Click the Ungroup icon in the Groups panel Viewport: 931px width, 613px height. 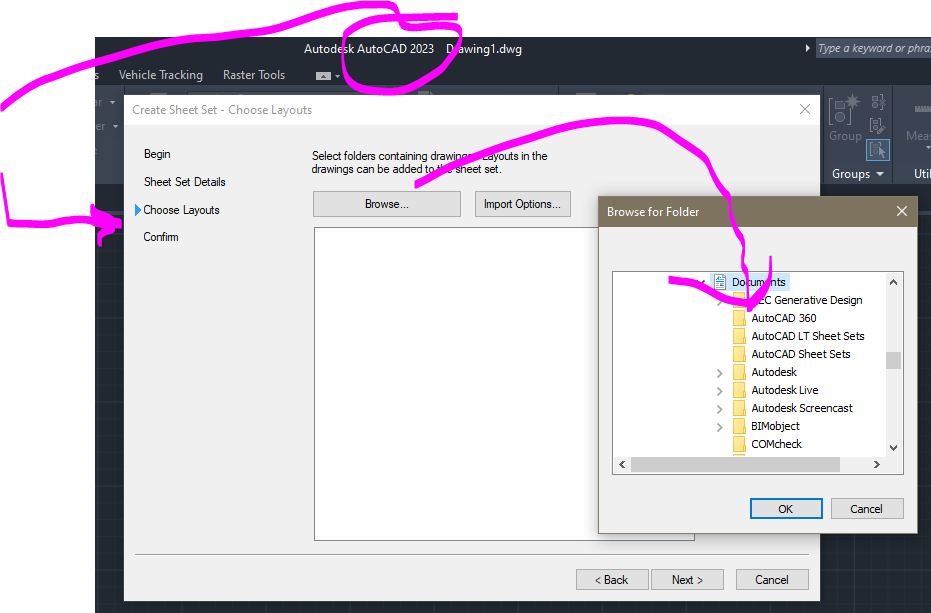tap(878, 102)
